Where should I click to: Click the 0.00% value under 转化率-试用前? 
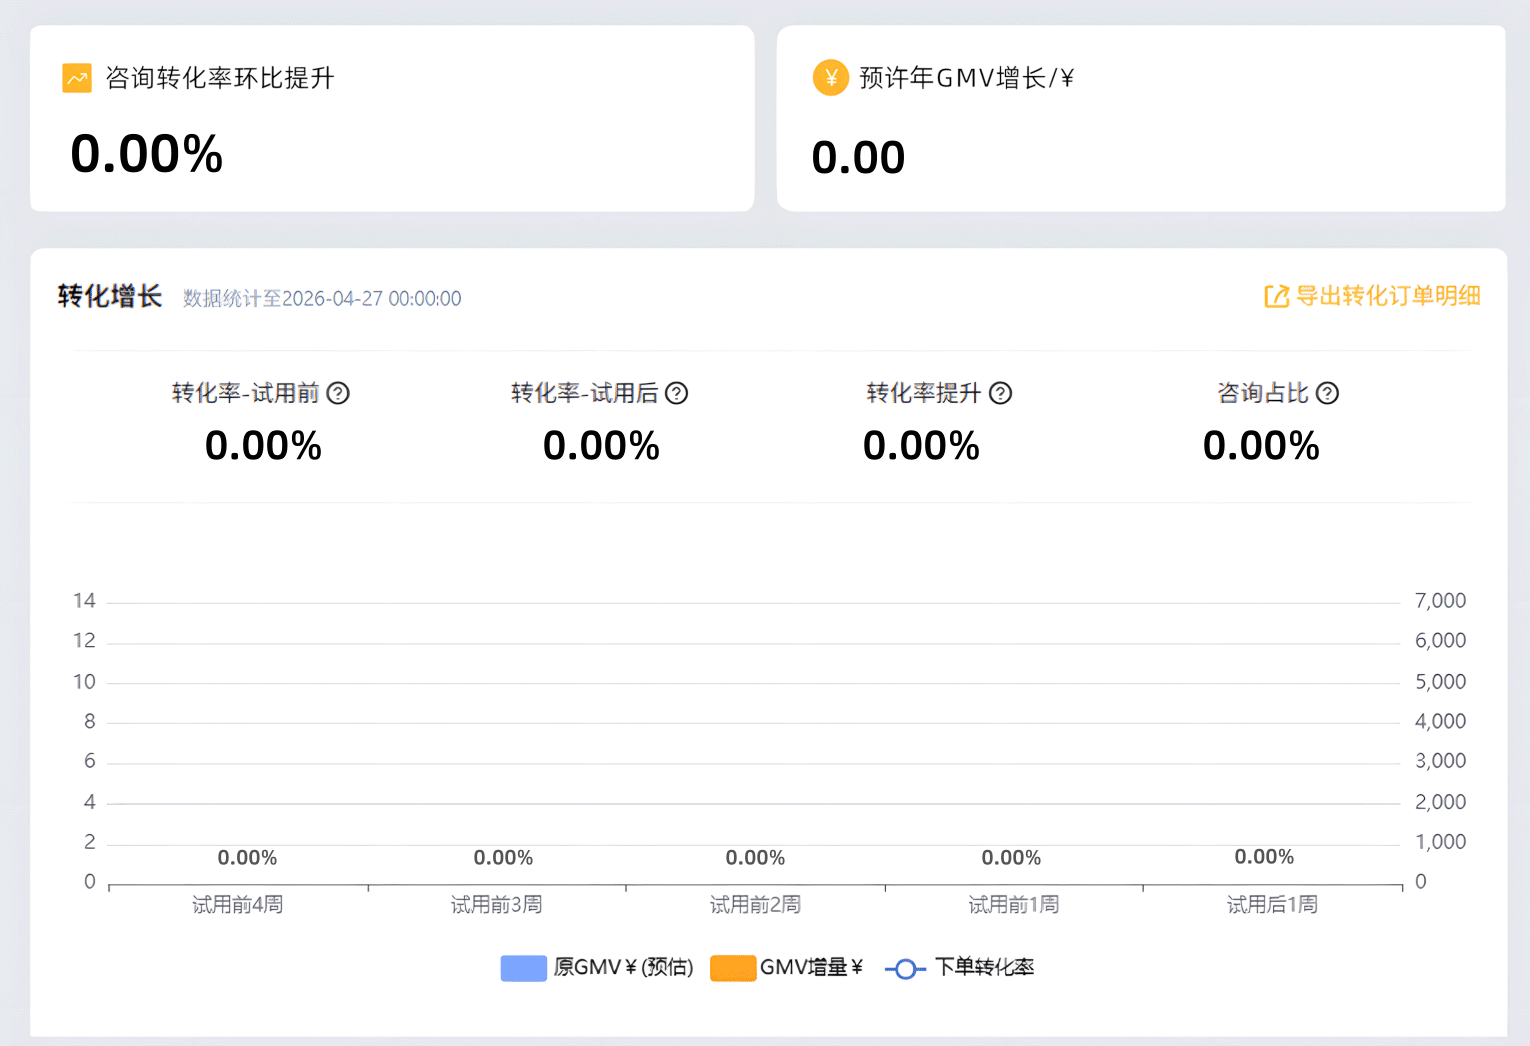(x=263, y=446)
